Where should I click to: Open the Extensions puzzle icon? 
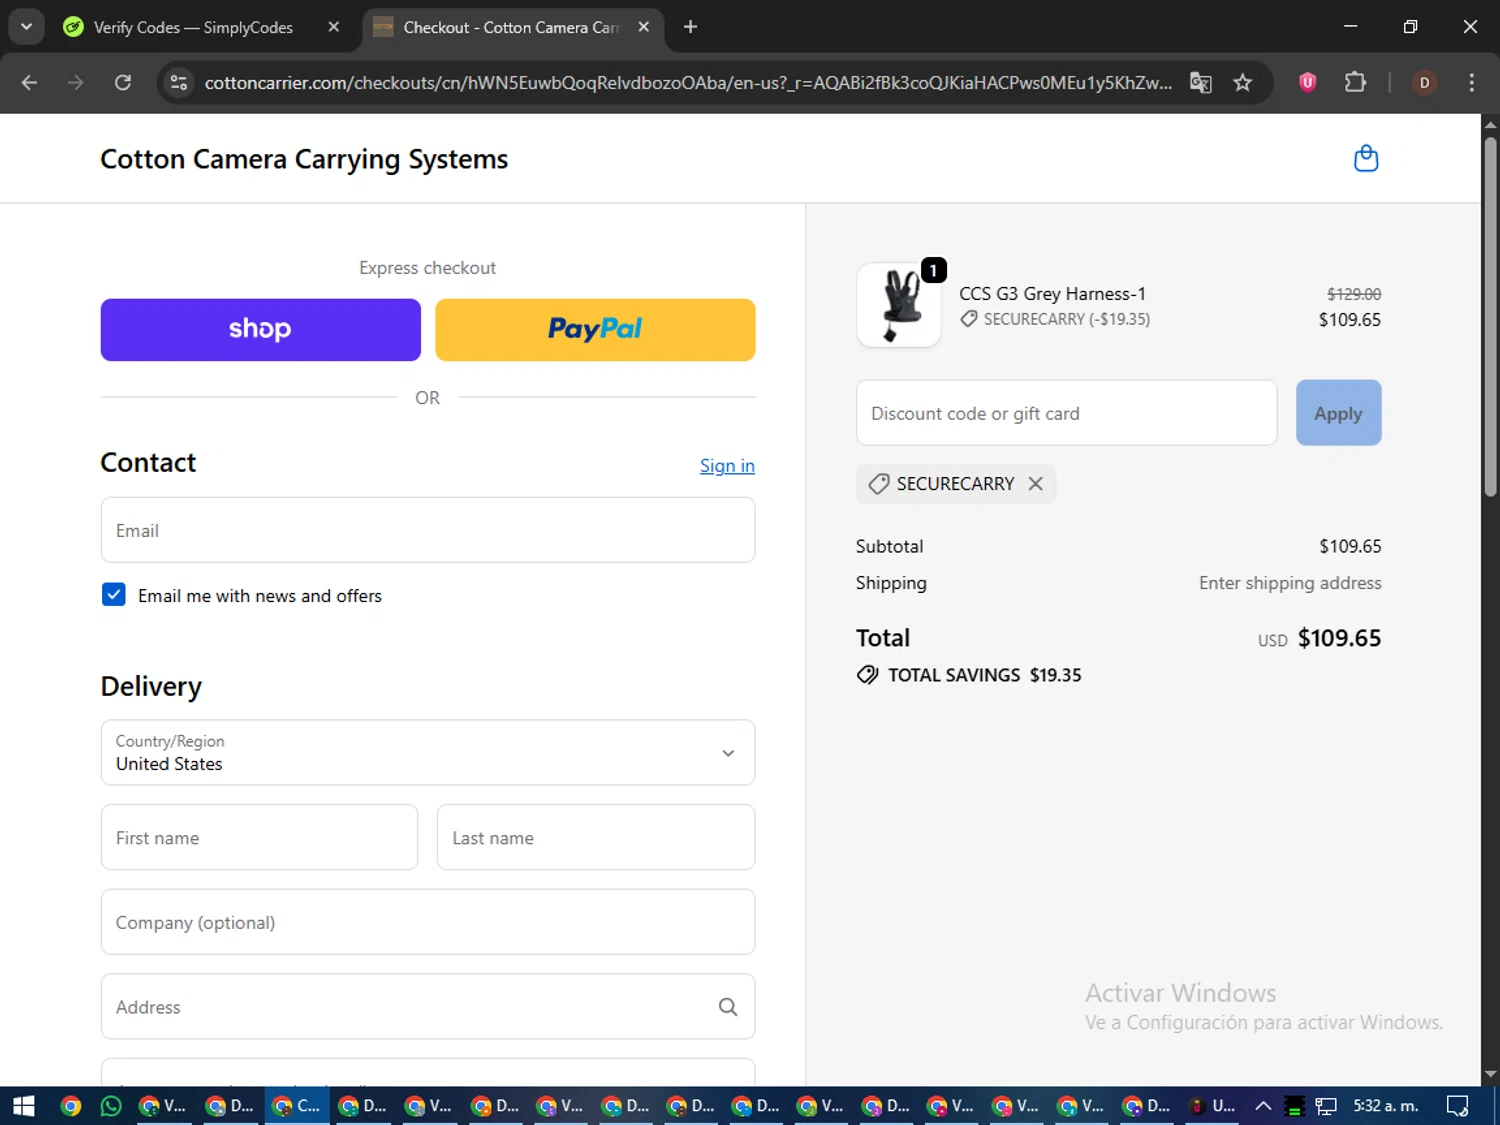(x=1355, y=82)
